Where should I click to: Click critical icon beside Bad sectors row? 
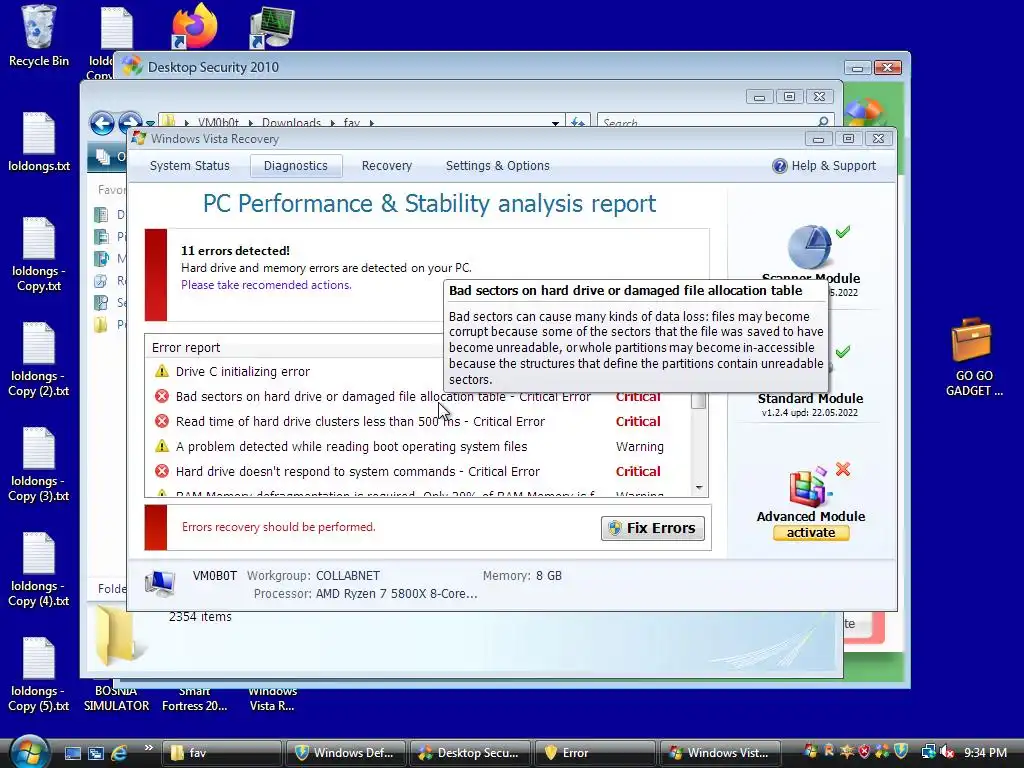pos(161,396)
